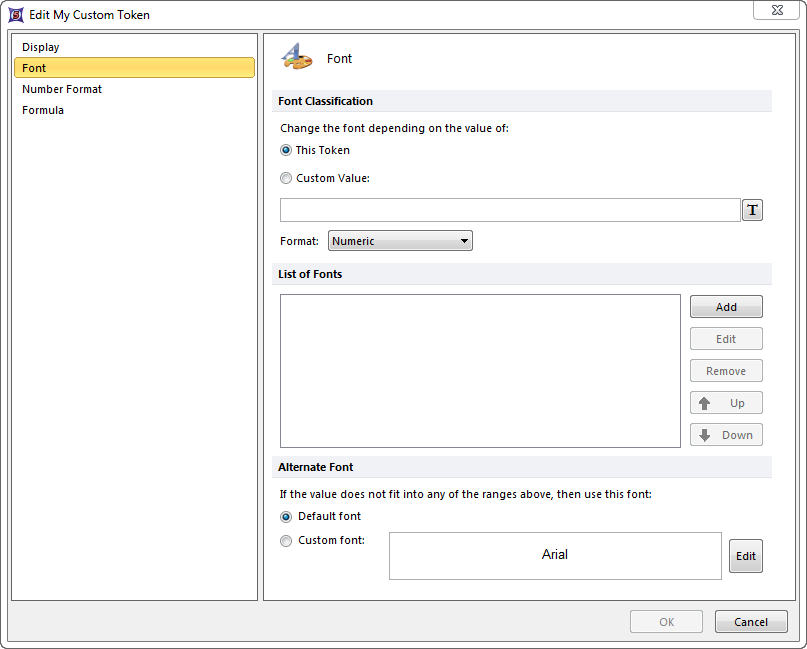Click the Up arrow button
Image resolution: width=807 pixels, height=649 pixels.
pyautogui.click(x=726, y=403)
